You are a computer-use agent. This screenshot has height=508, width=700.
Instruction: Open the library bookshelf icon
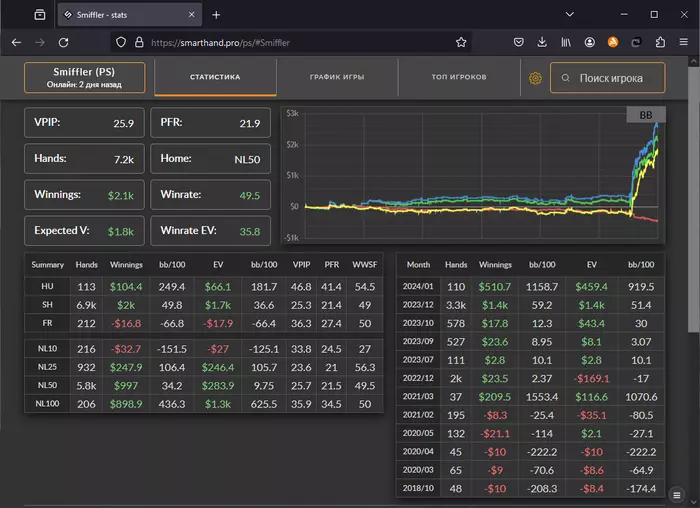565,42
